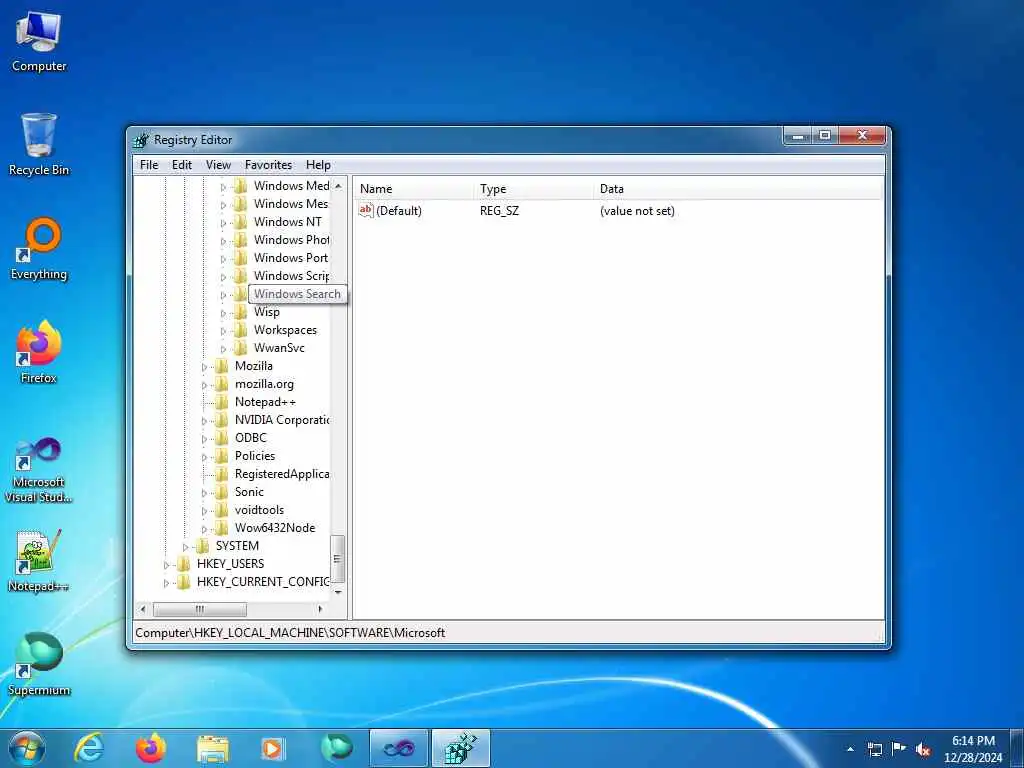This screenshot has height=768, width=1024.
Task: Click the muted volume tray icon
Action: click(x=923, y=749)
